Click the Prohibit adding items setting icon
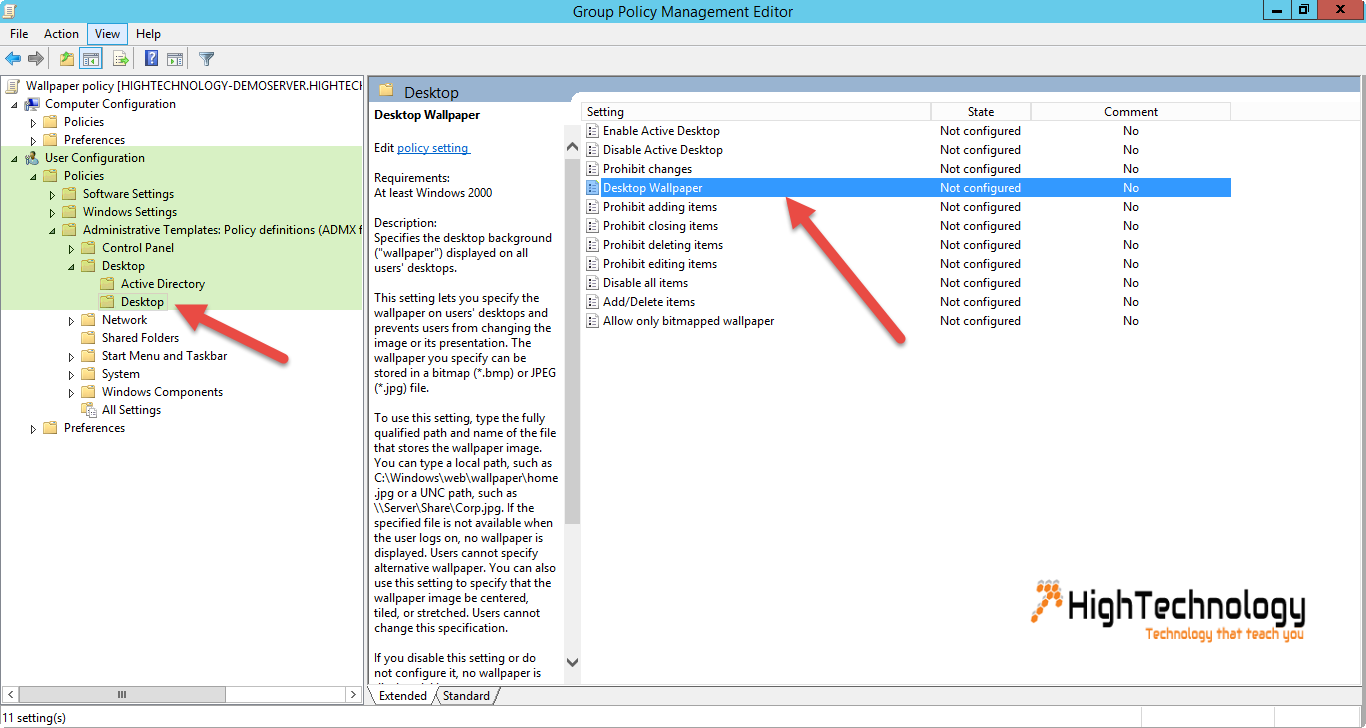 [x=593, y=207]
